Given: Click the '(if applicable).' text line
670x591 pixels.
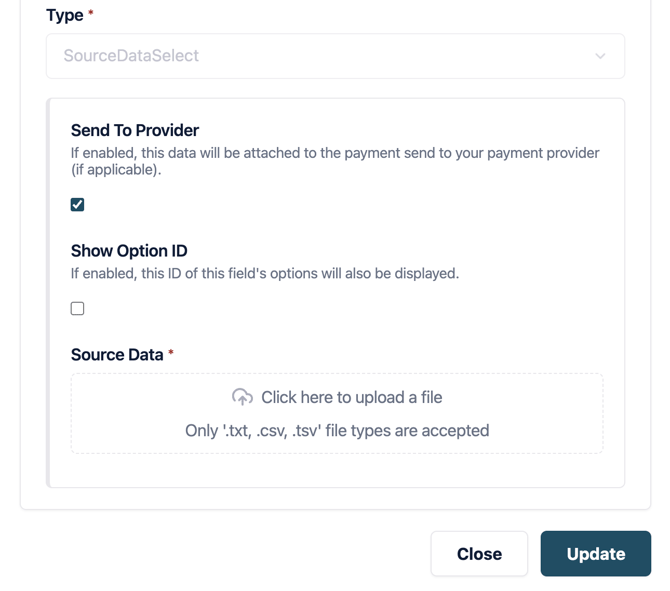Looking at the screenshot, I should coord(116,169).
